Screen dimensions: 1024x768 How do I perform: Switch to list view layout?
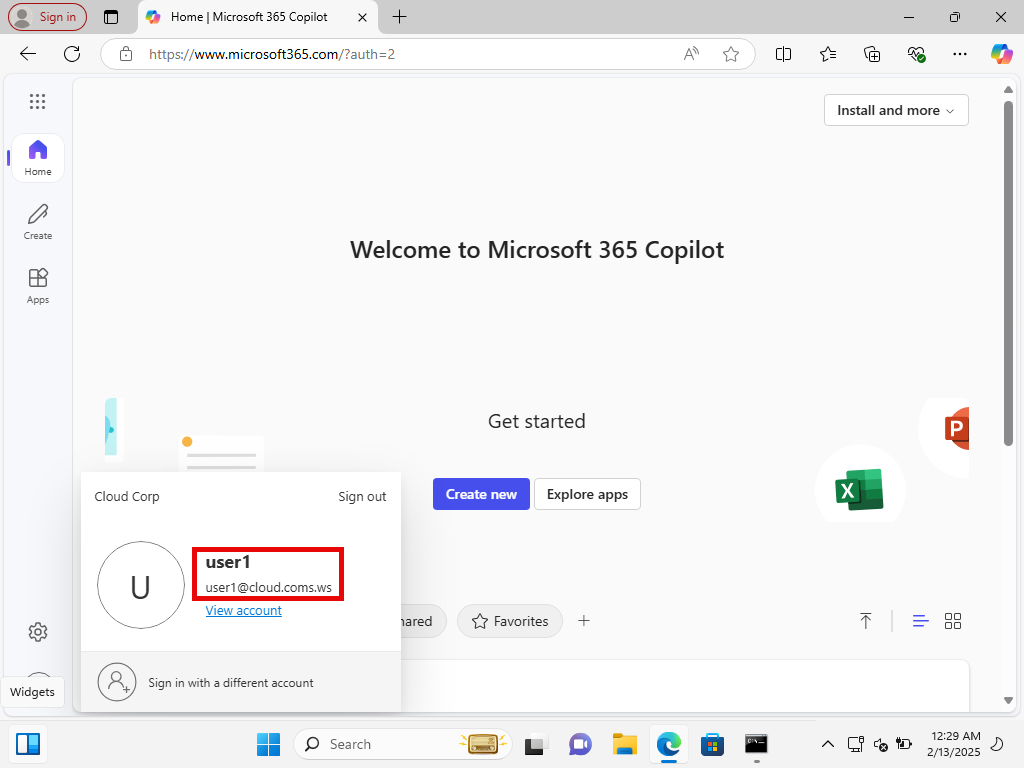click(920, 621)
